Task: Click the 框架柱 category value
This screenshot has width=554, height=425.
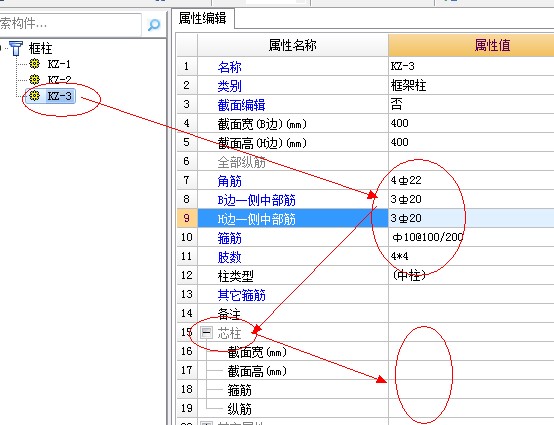Action: tap(471, 85)
